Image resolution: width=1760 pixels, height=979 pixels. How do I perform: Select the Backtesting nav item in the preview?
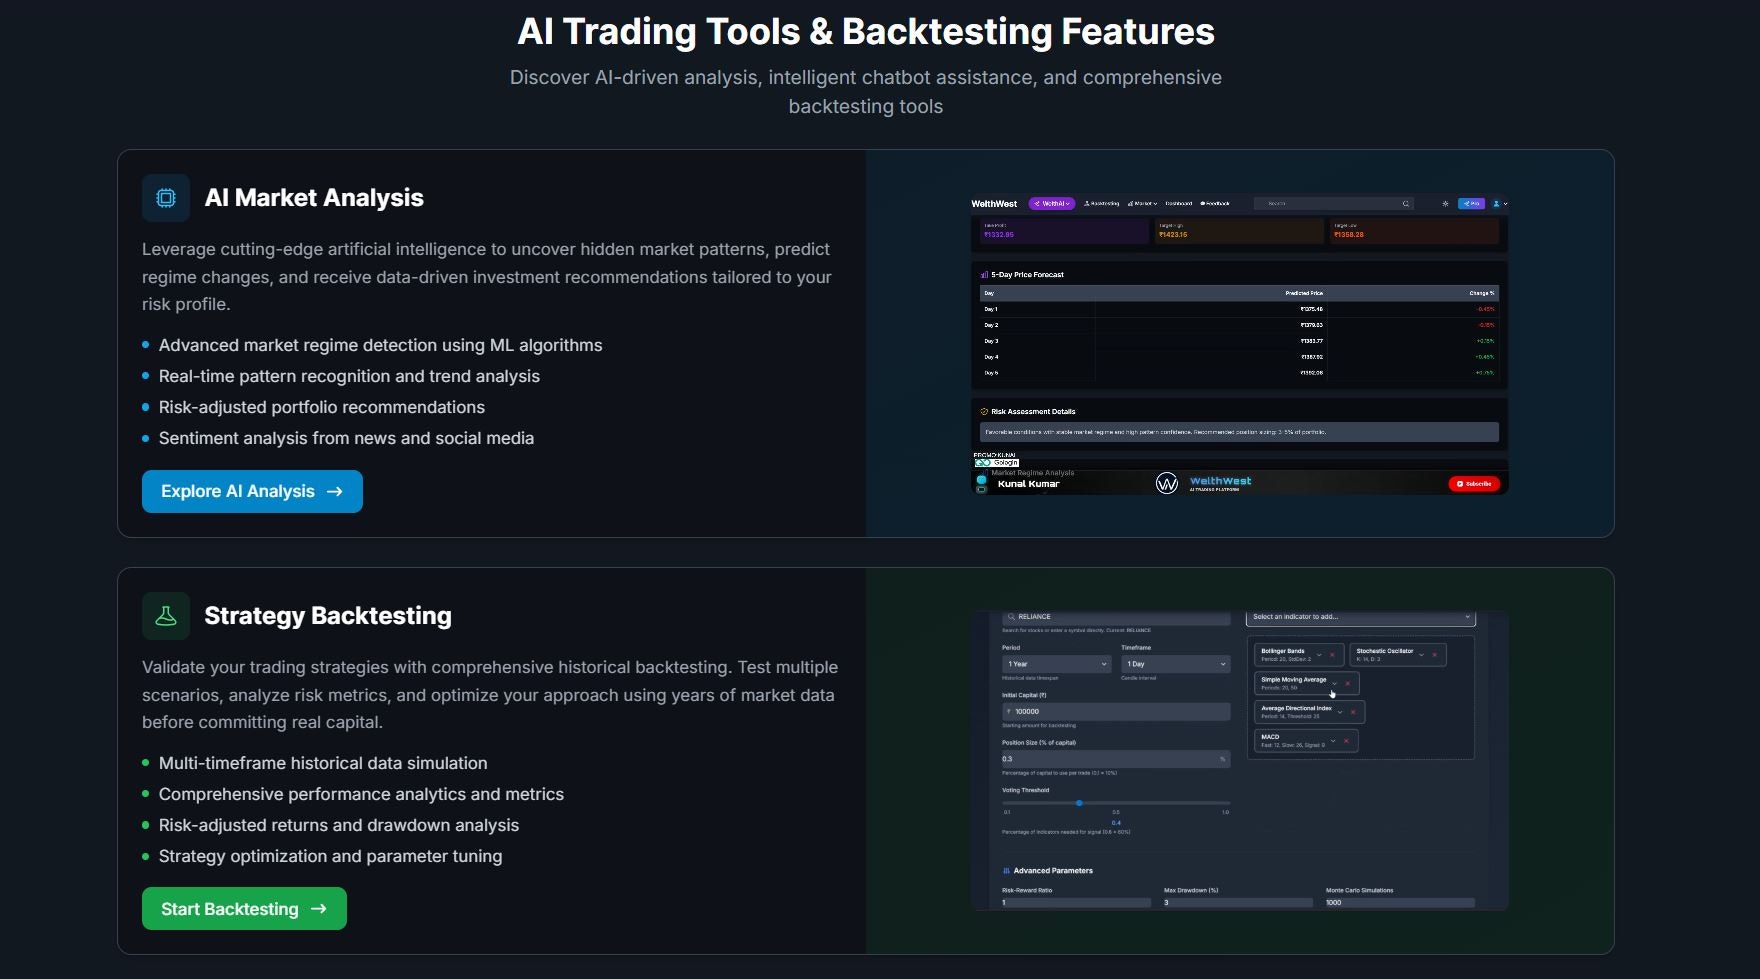(x=1102, y=204)
